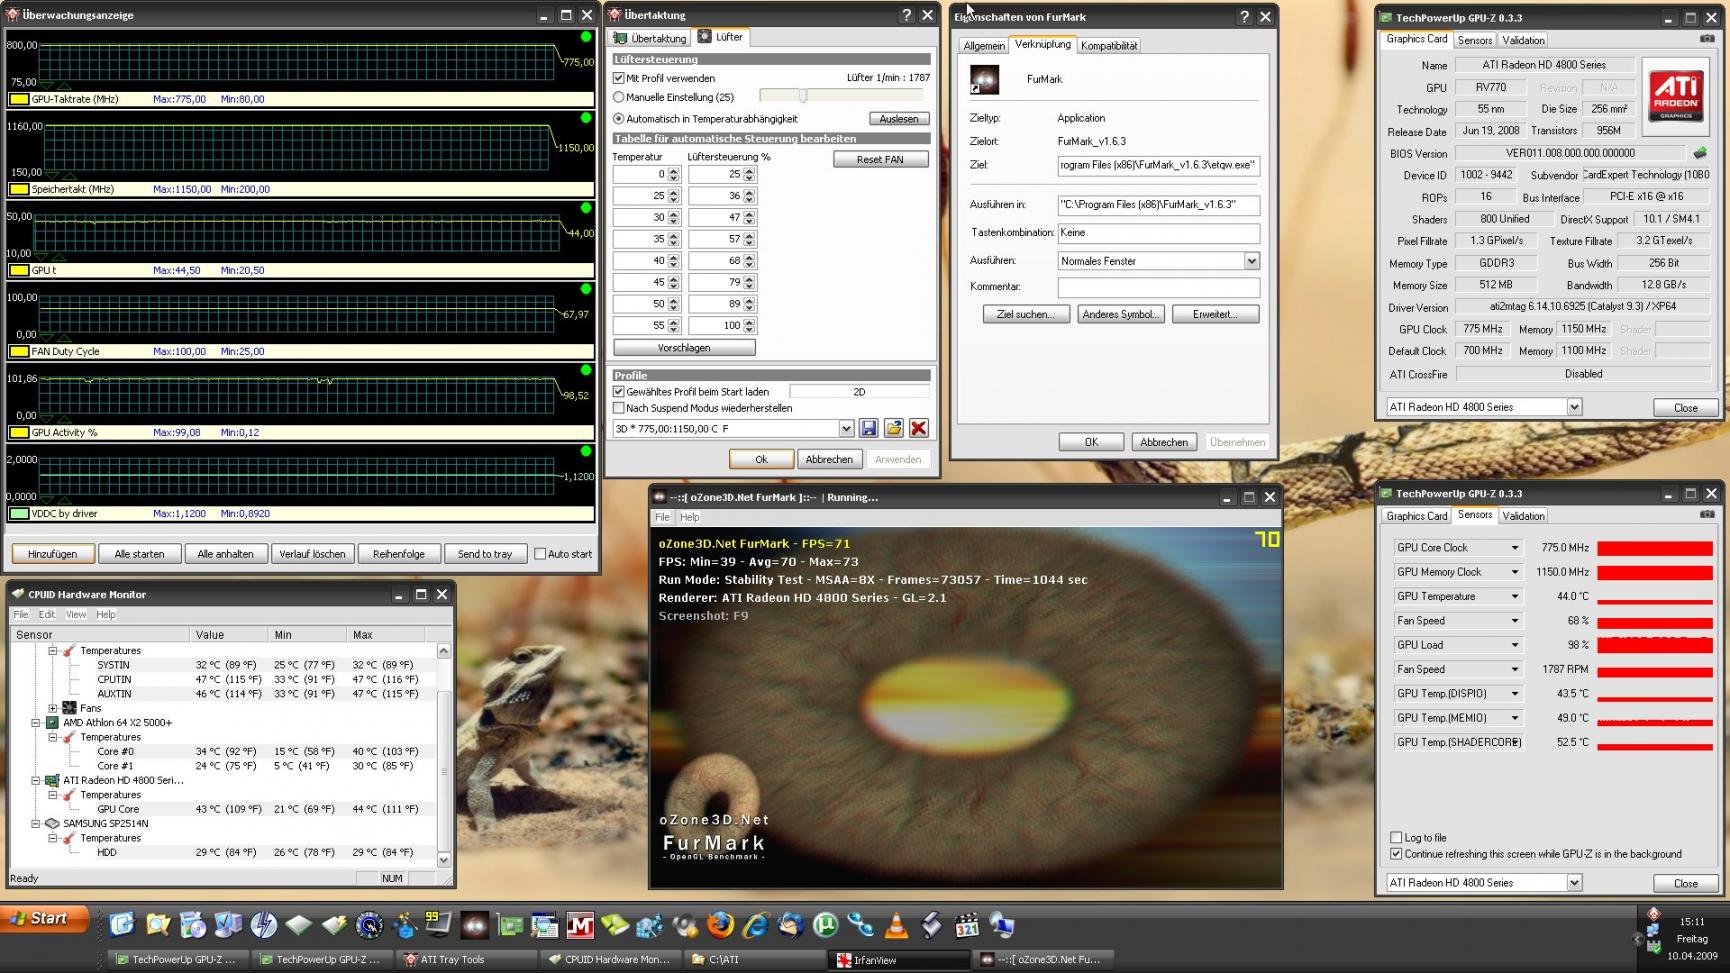The height and width of the screenshot is (973, 1730).
Task: Open Media Player Classic from quick launch
Action: coord(966,925)
